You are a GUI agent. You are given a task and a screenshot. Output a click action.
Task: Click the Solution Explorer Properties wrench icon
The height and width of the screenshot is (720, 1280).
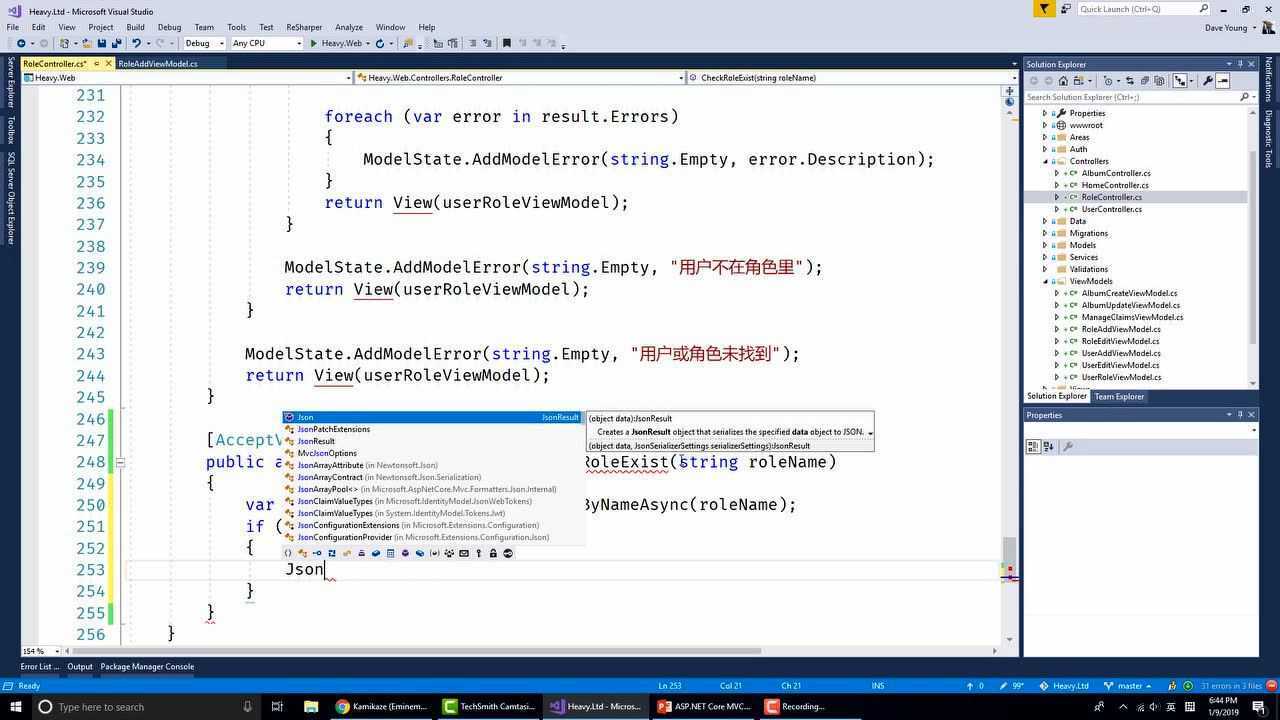pos(1208,81)
